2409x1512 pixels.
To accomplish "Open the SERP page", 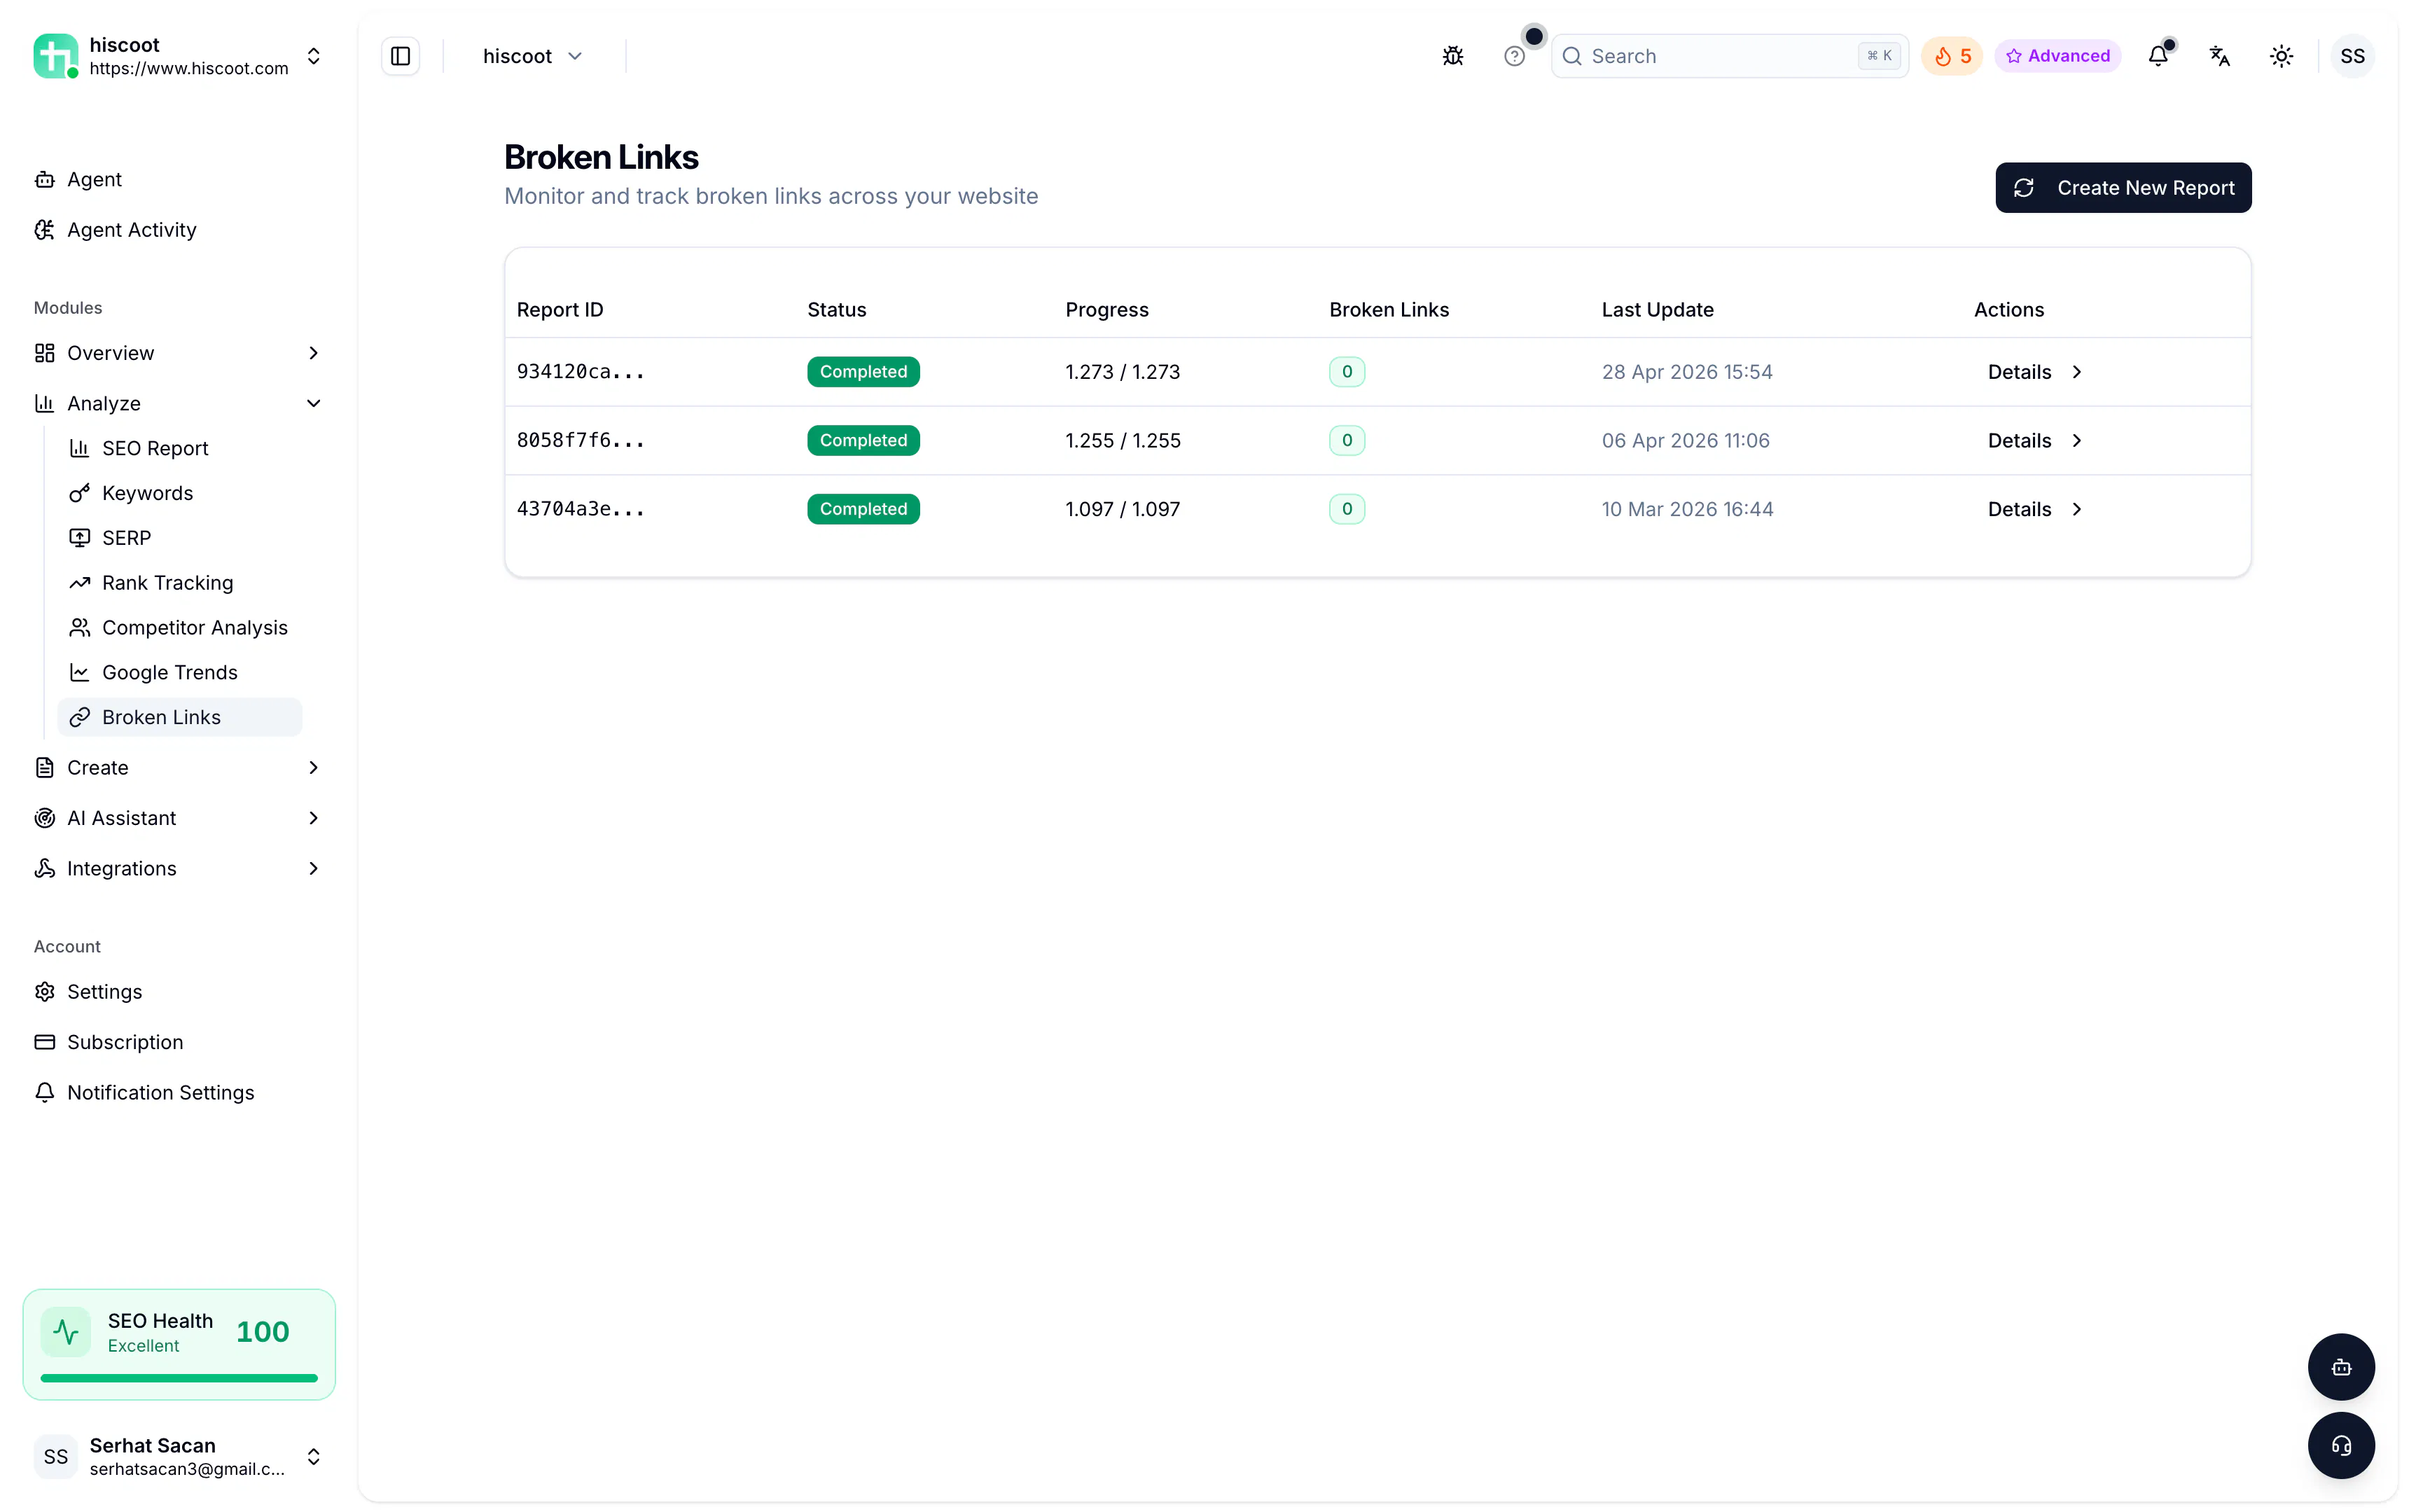I will [x=180, y=538].
